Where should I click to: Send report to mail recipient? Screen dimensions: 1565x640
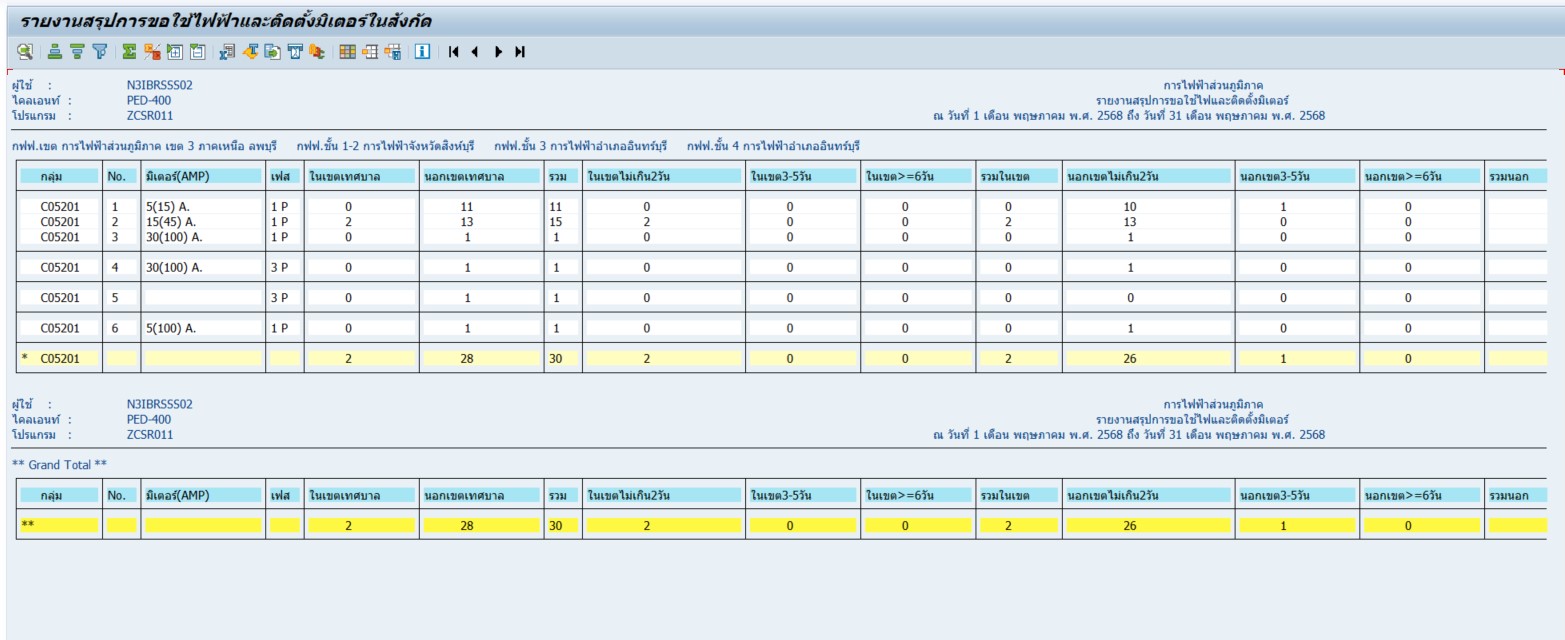pos(295,52)
